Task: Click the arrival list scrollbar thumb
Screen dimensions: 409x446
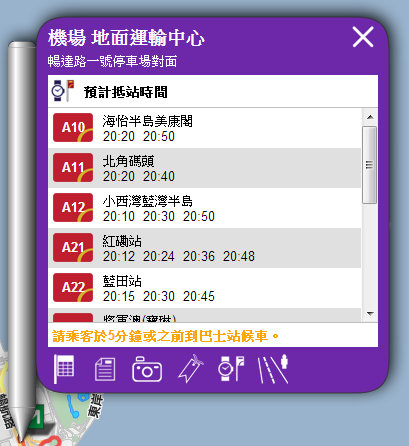Action: click(370, 165)
